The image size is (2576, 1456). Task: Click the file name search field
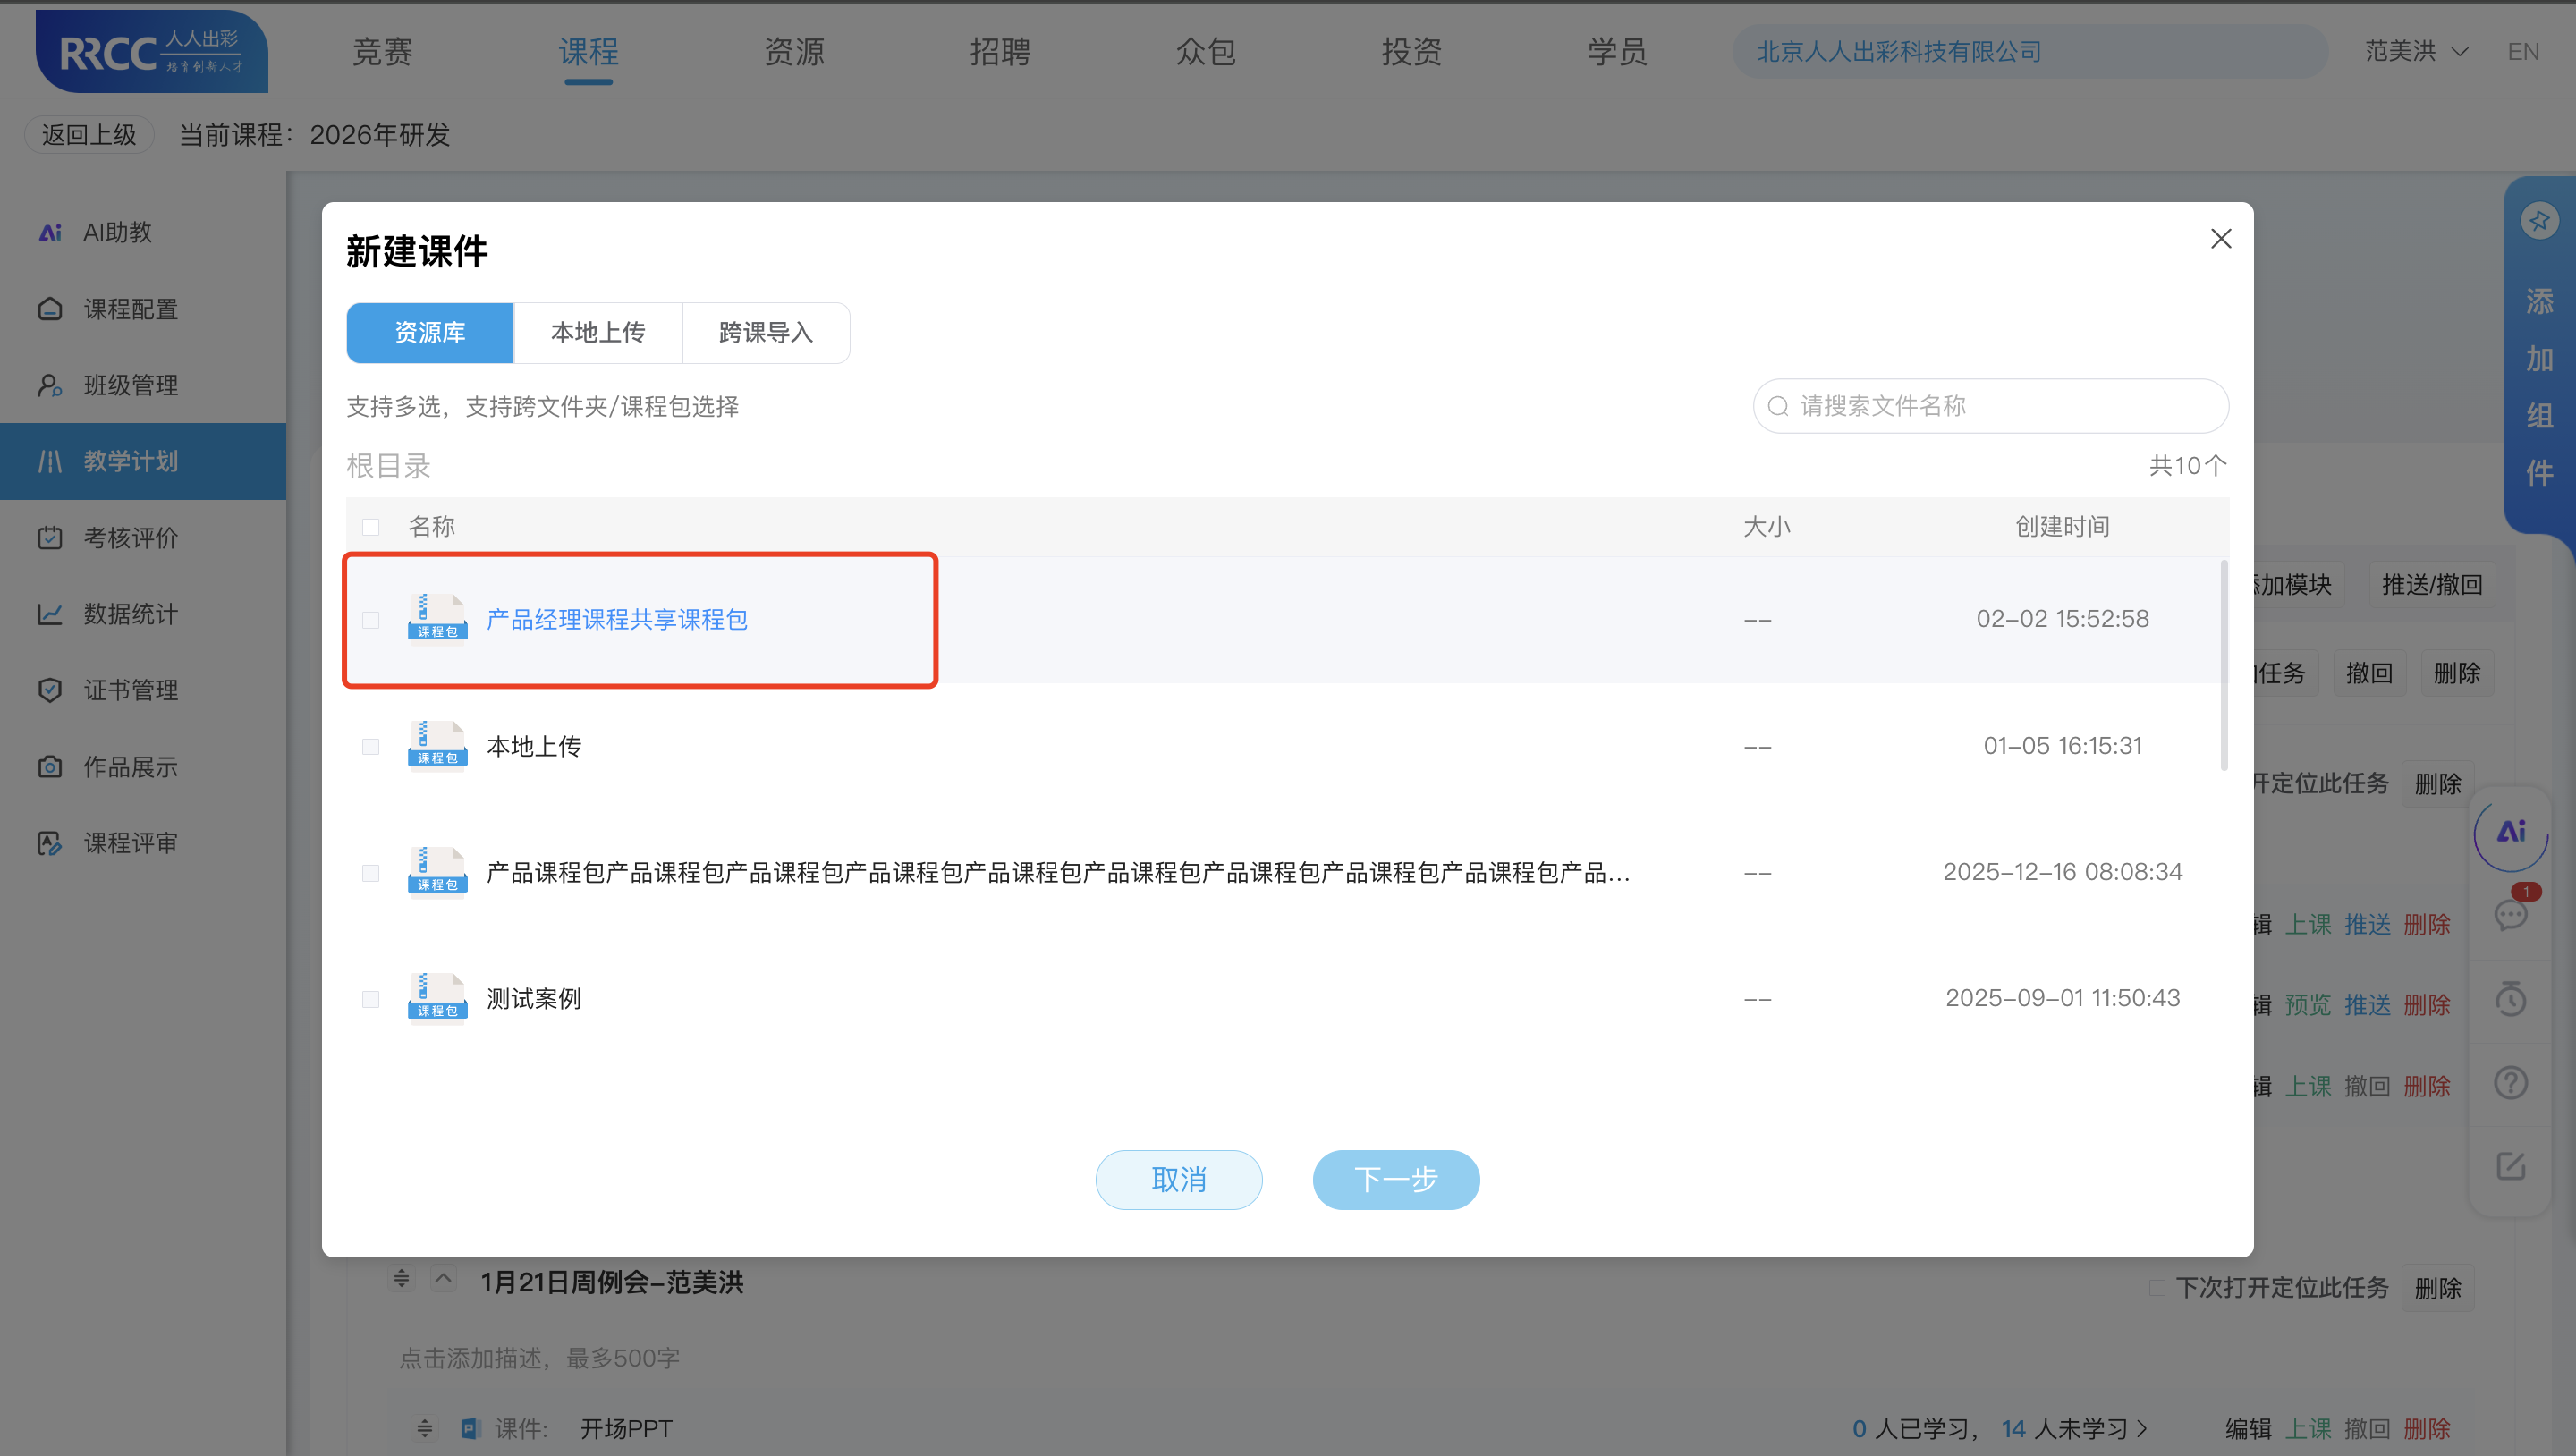(x=1989, y=406)
